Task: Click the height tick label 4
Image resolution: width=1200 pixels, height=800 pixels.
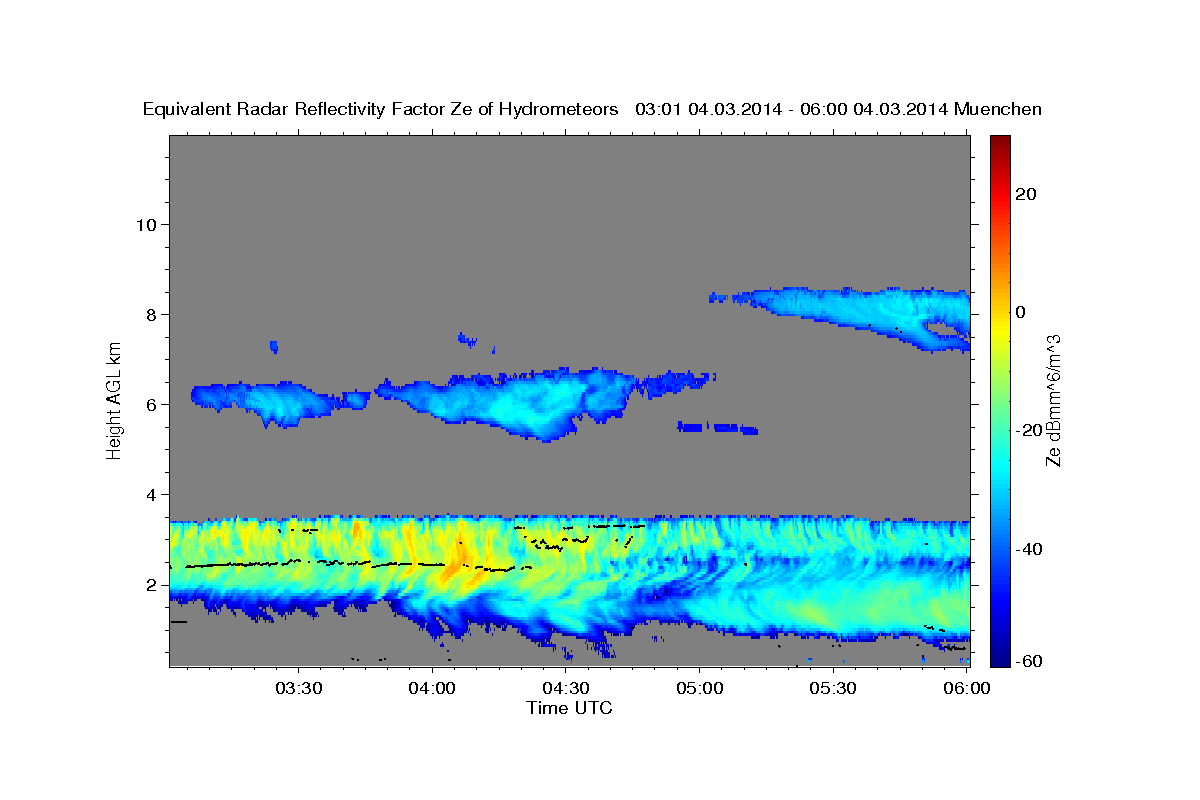Action: tap(151, 494)
